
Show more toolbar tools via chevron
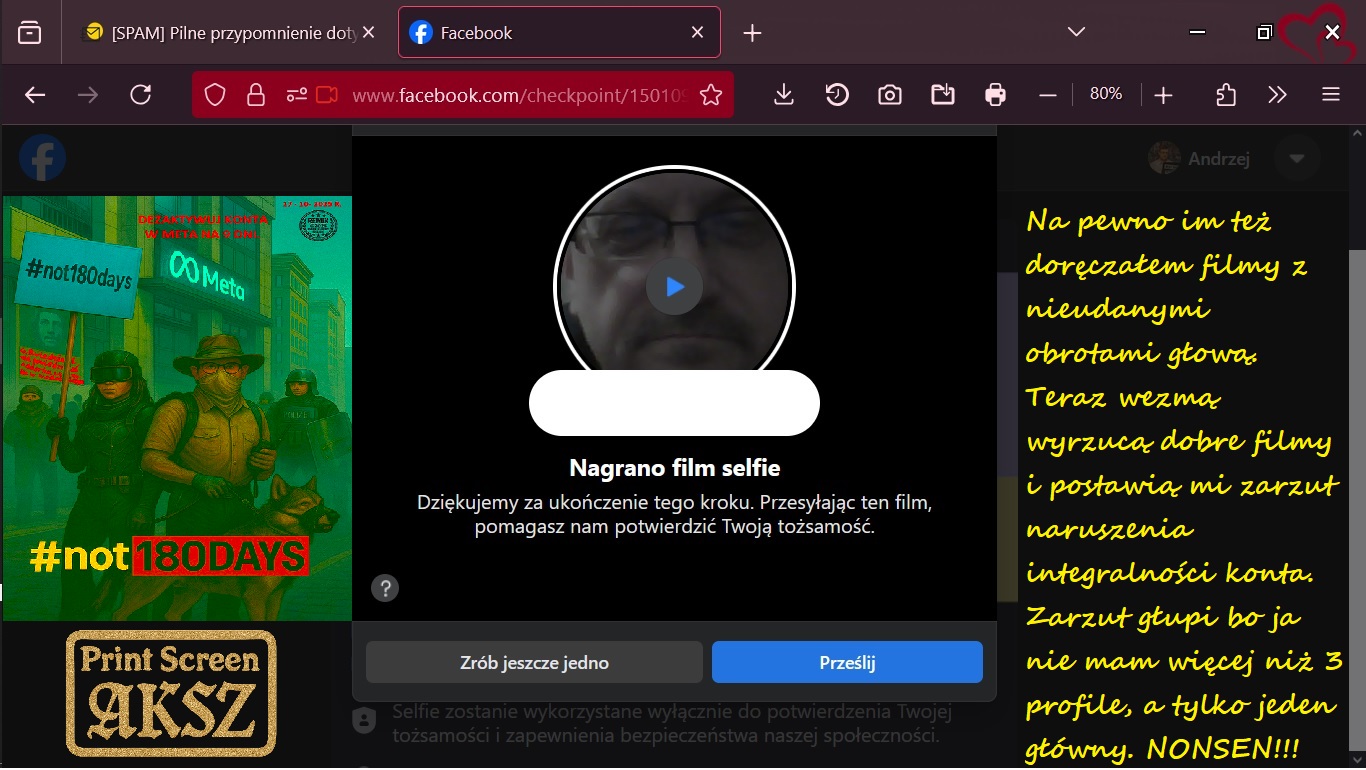[x=1277, y=95]
